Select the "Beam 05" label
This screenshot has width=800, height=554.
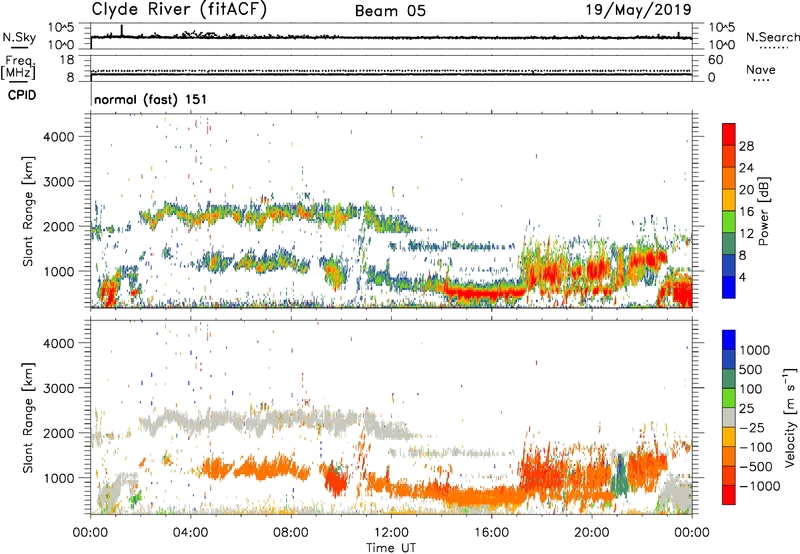click(x=390, y=11)
